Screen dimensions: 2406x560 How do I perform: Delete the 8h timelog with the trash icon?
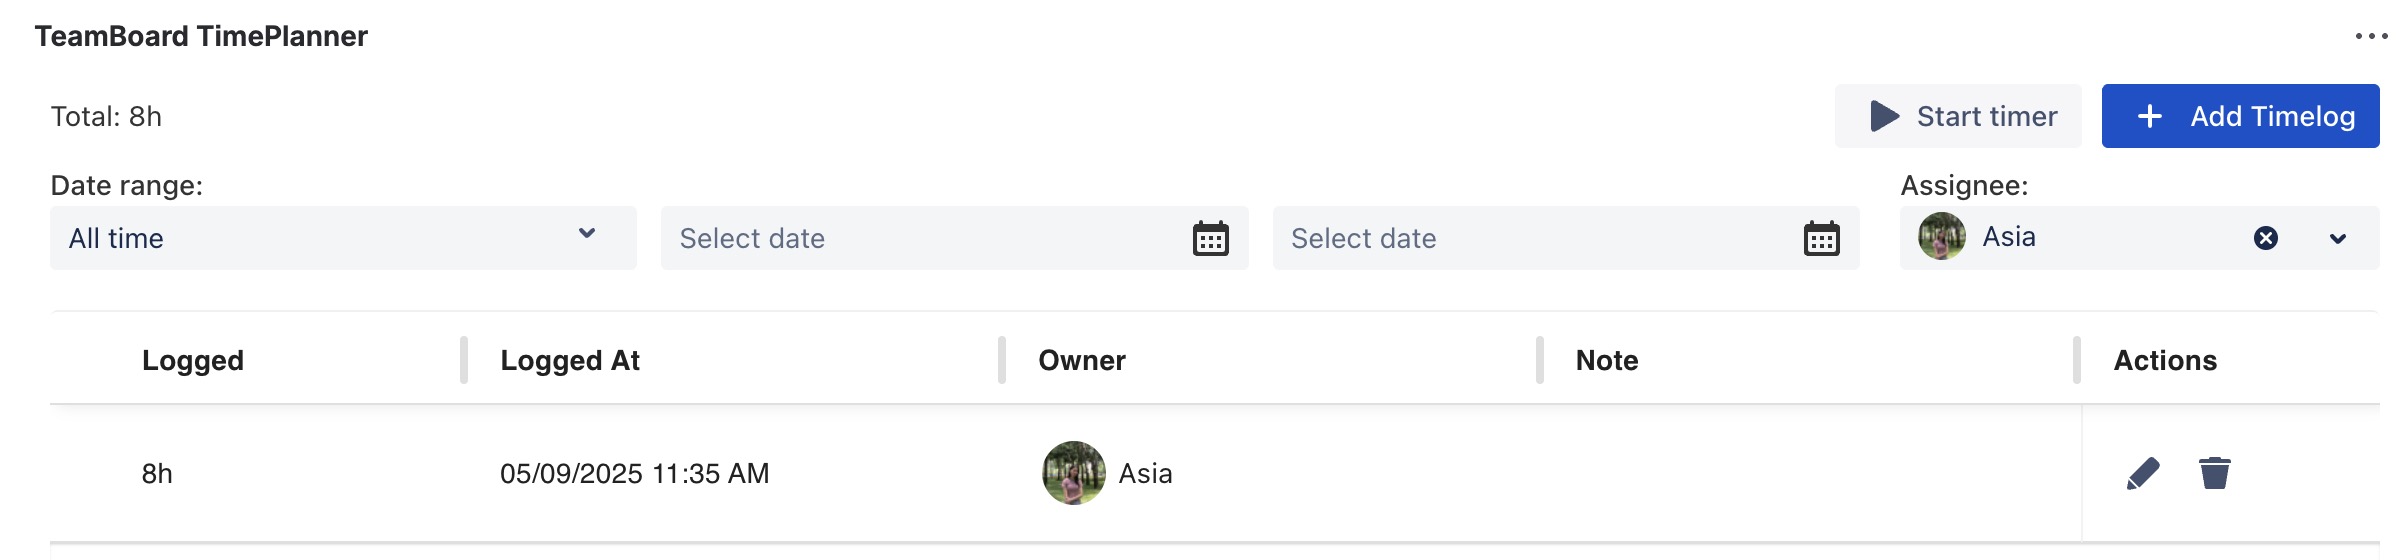pyautogui.click(x=2215, y=473)
